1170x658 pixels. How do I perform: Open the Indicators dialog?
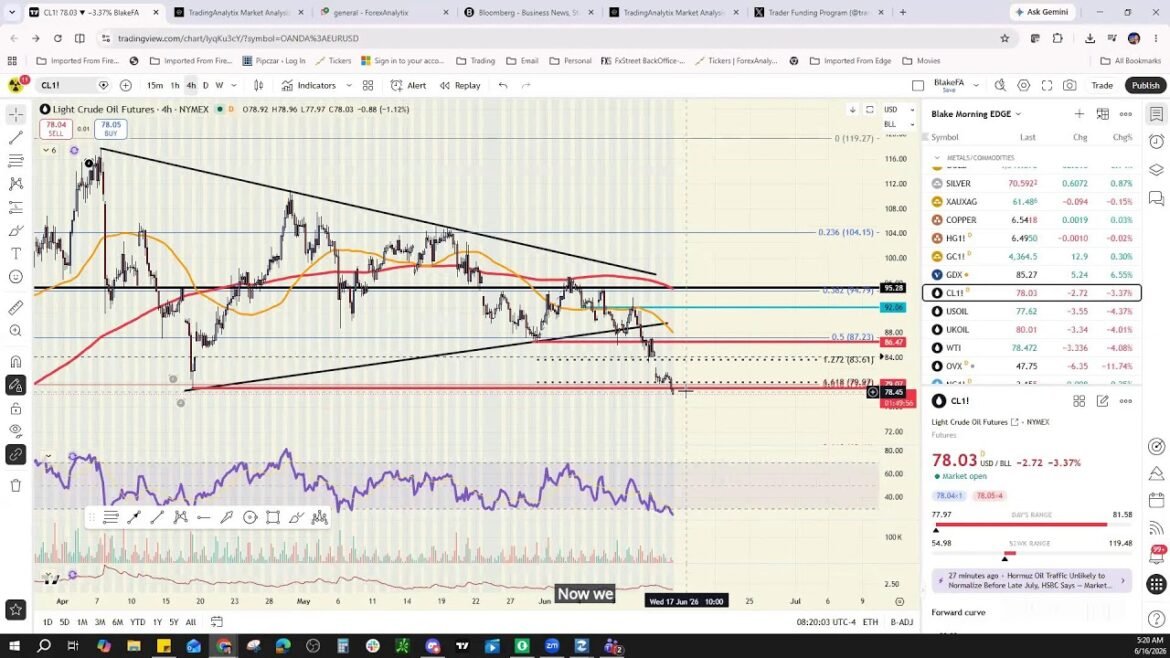coord(309,85)
